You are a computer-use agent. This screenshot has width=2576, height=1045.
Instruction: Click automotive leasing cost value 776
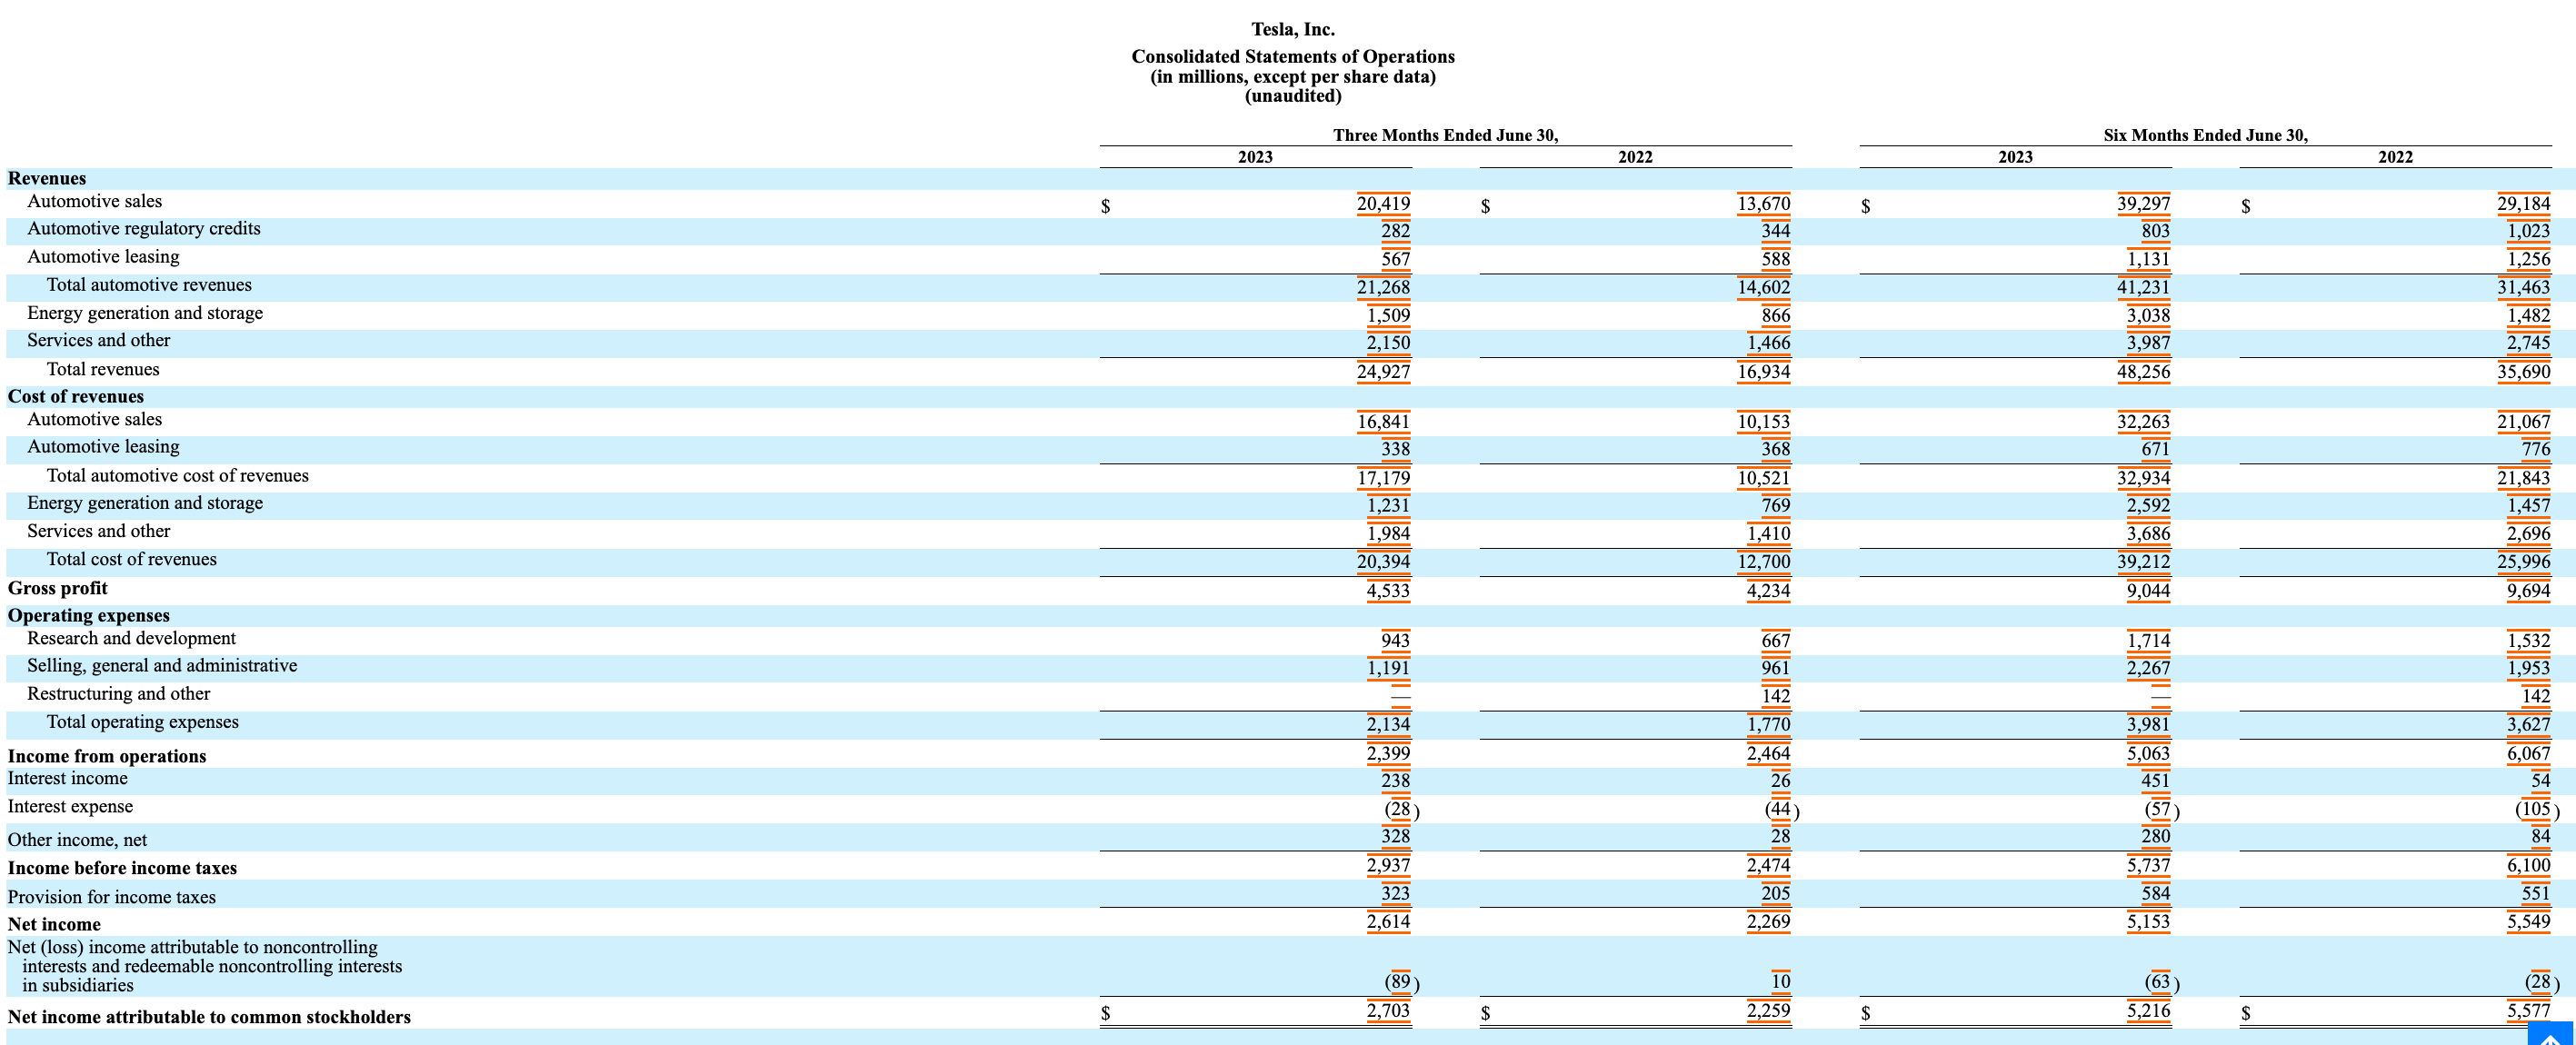point(2536,449)
